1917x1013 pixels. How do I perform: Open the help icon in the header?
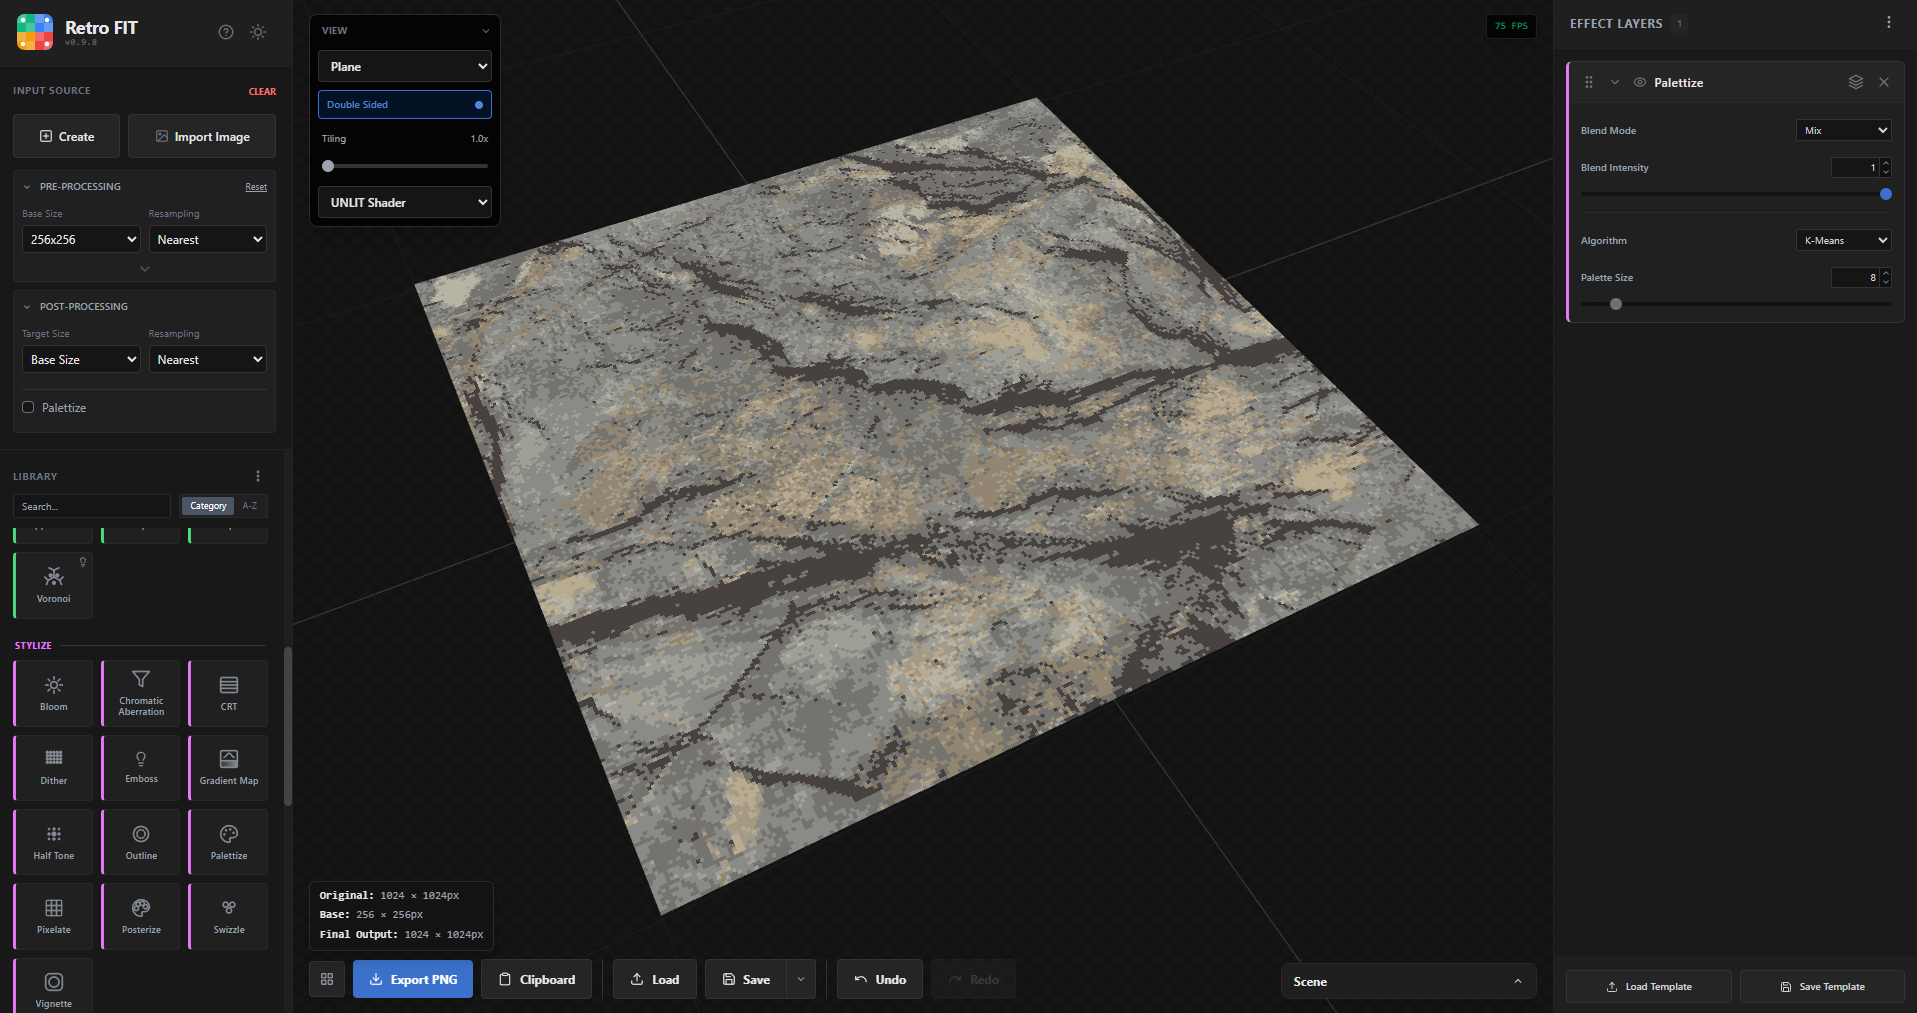(226, 32)
